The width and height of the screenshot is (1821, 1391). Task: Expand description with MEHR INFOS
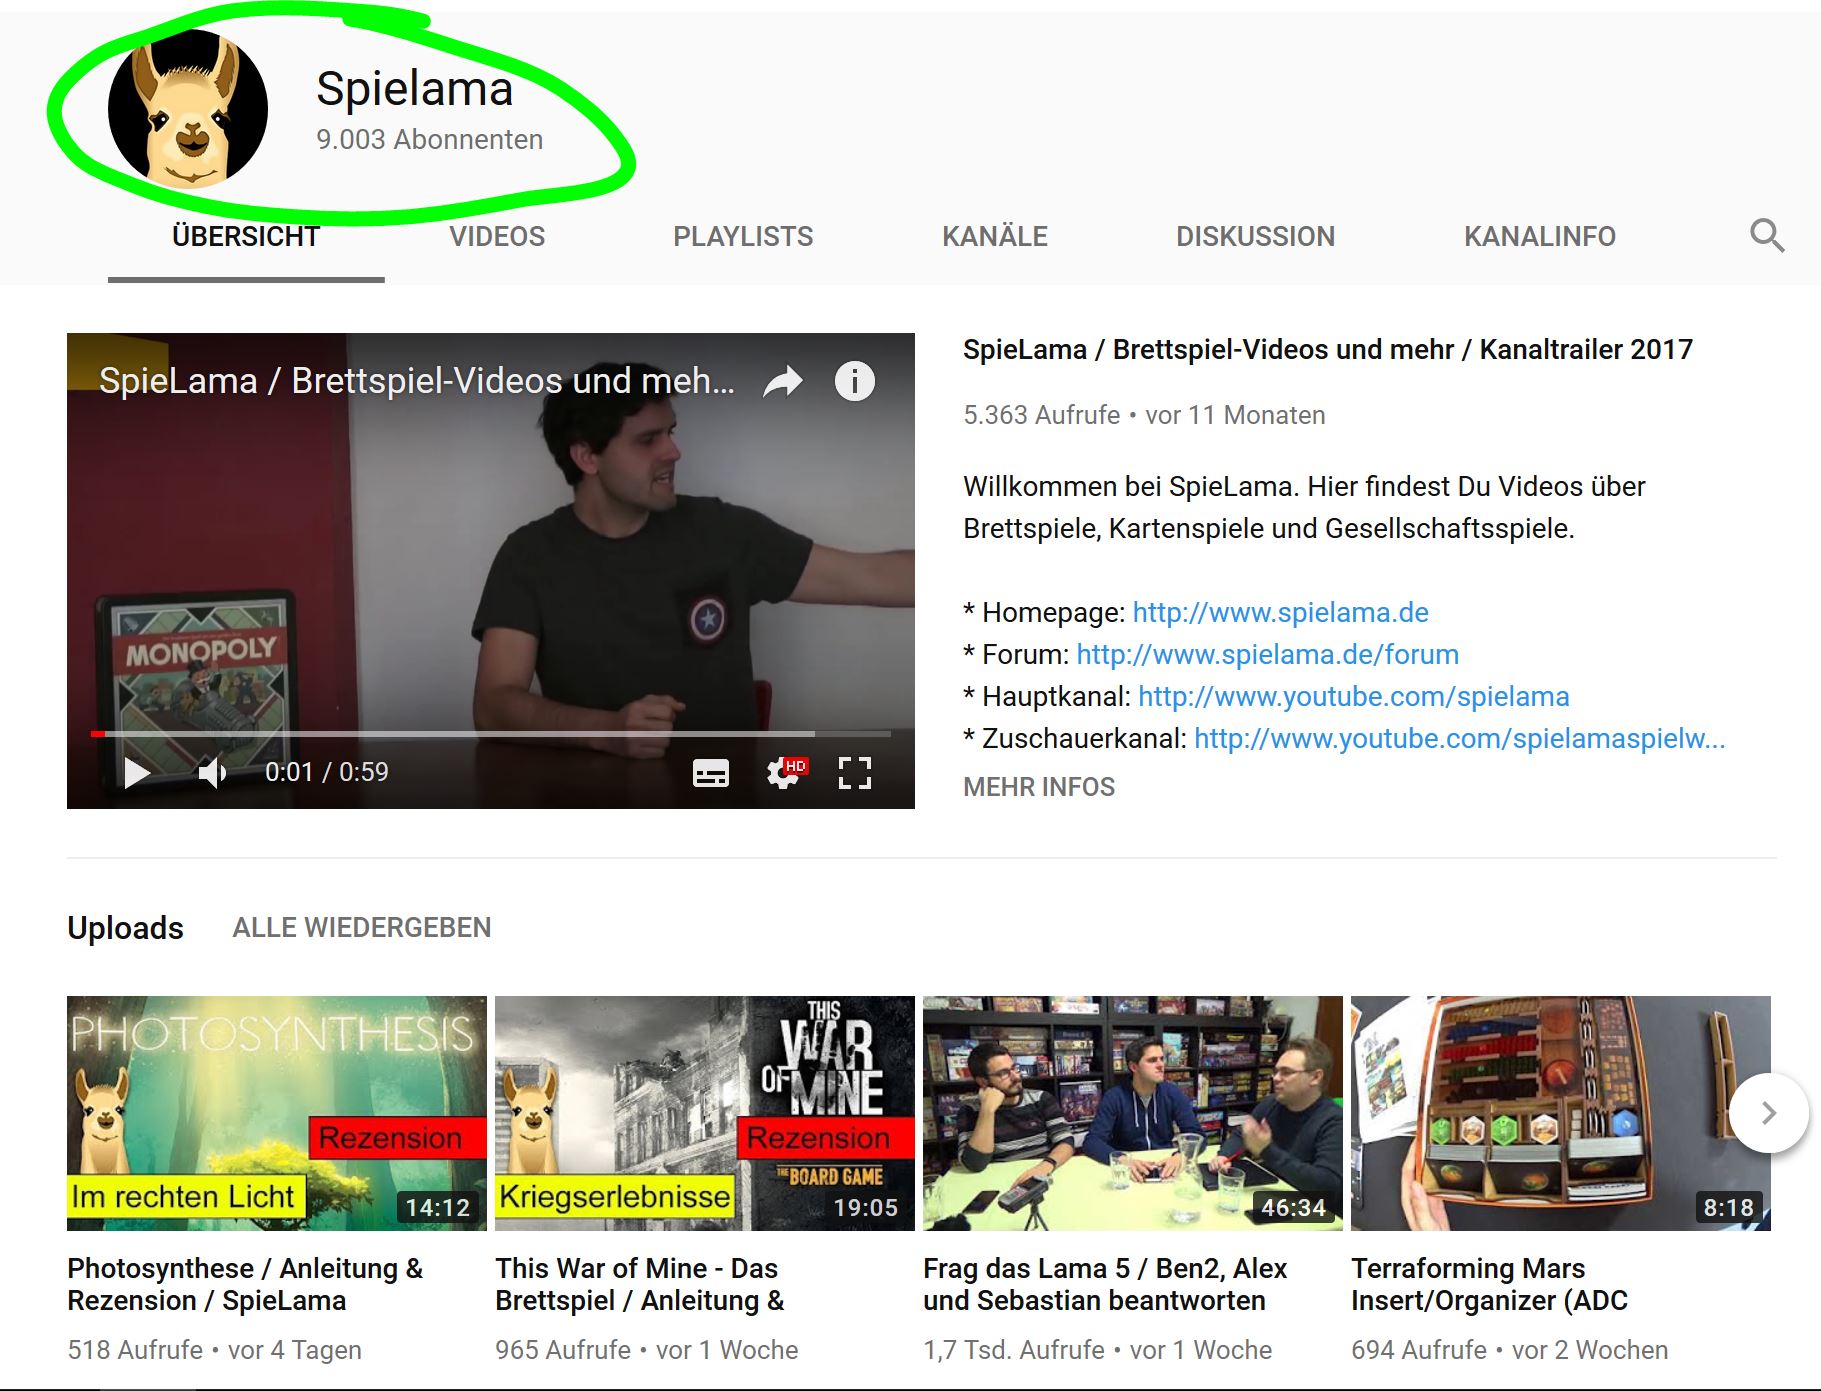1039,787
